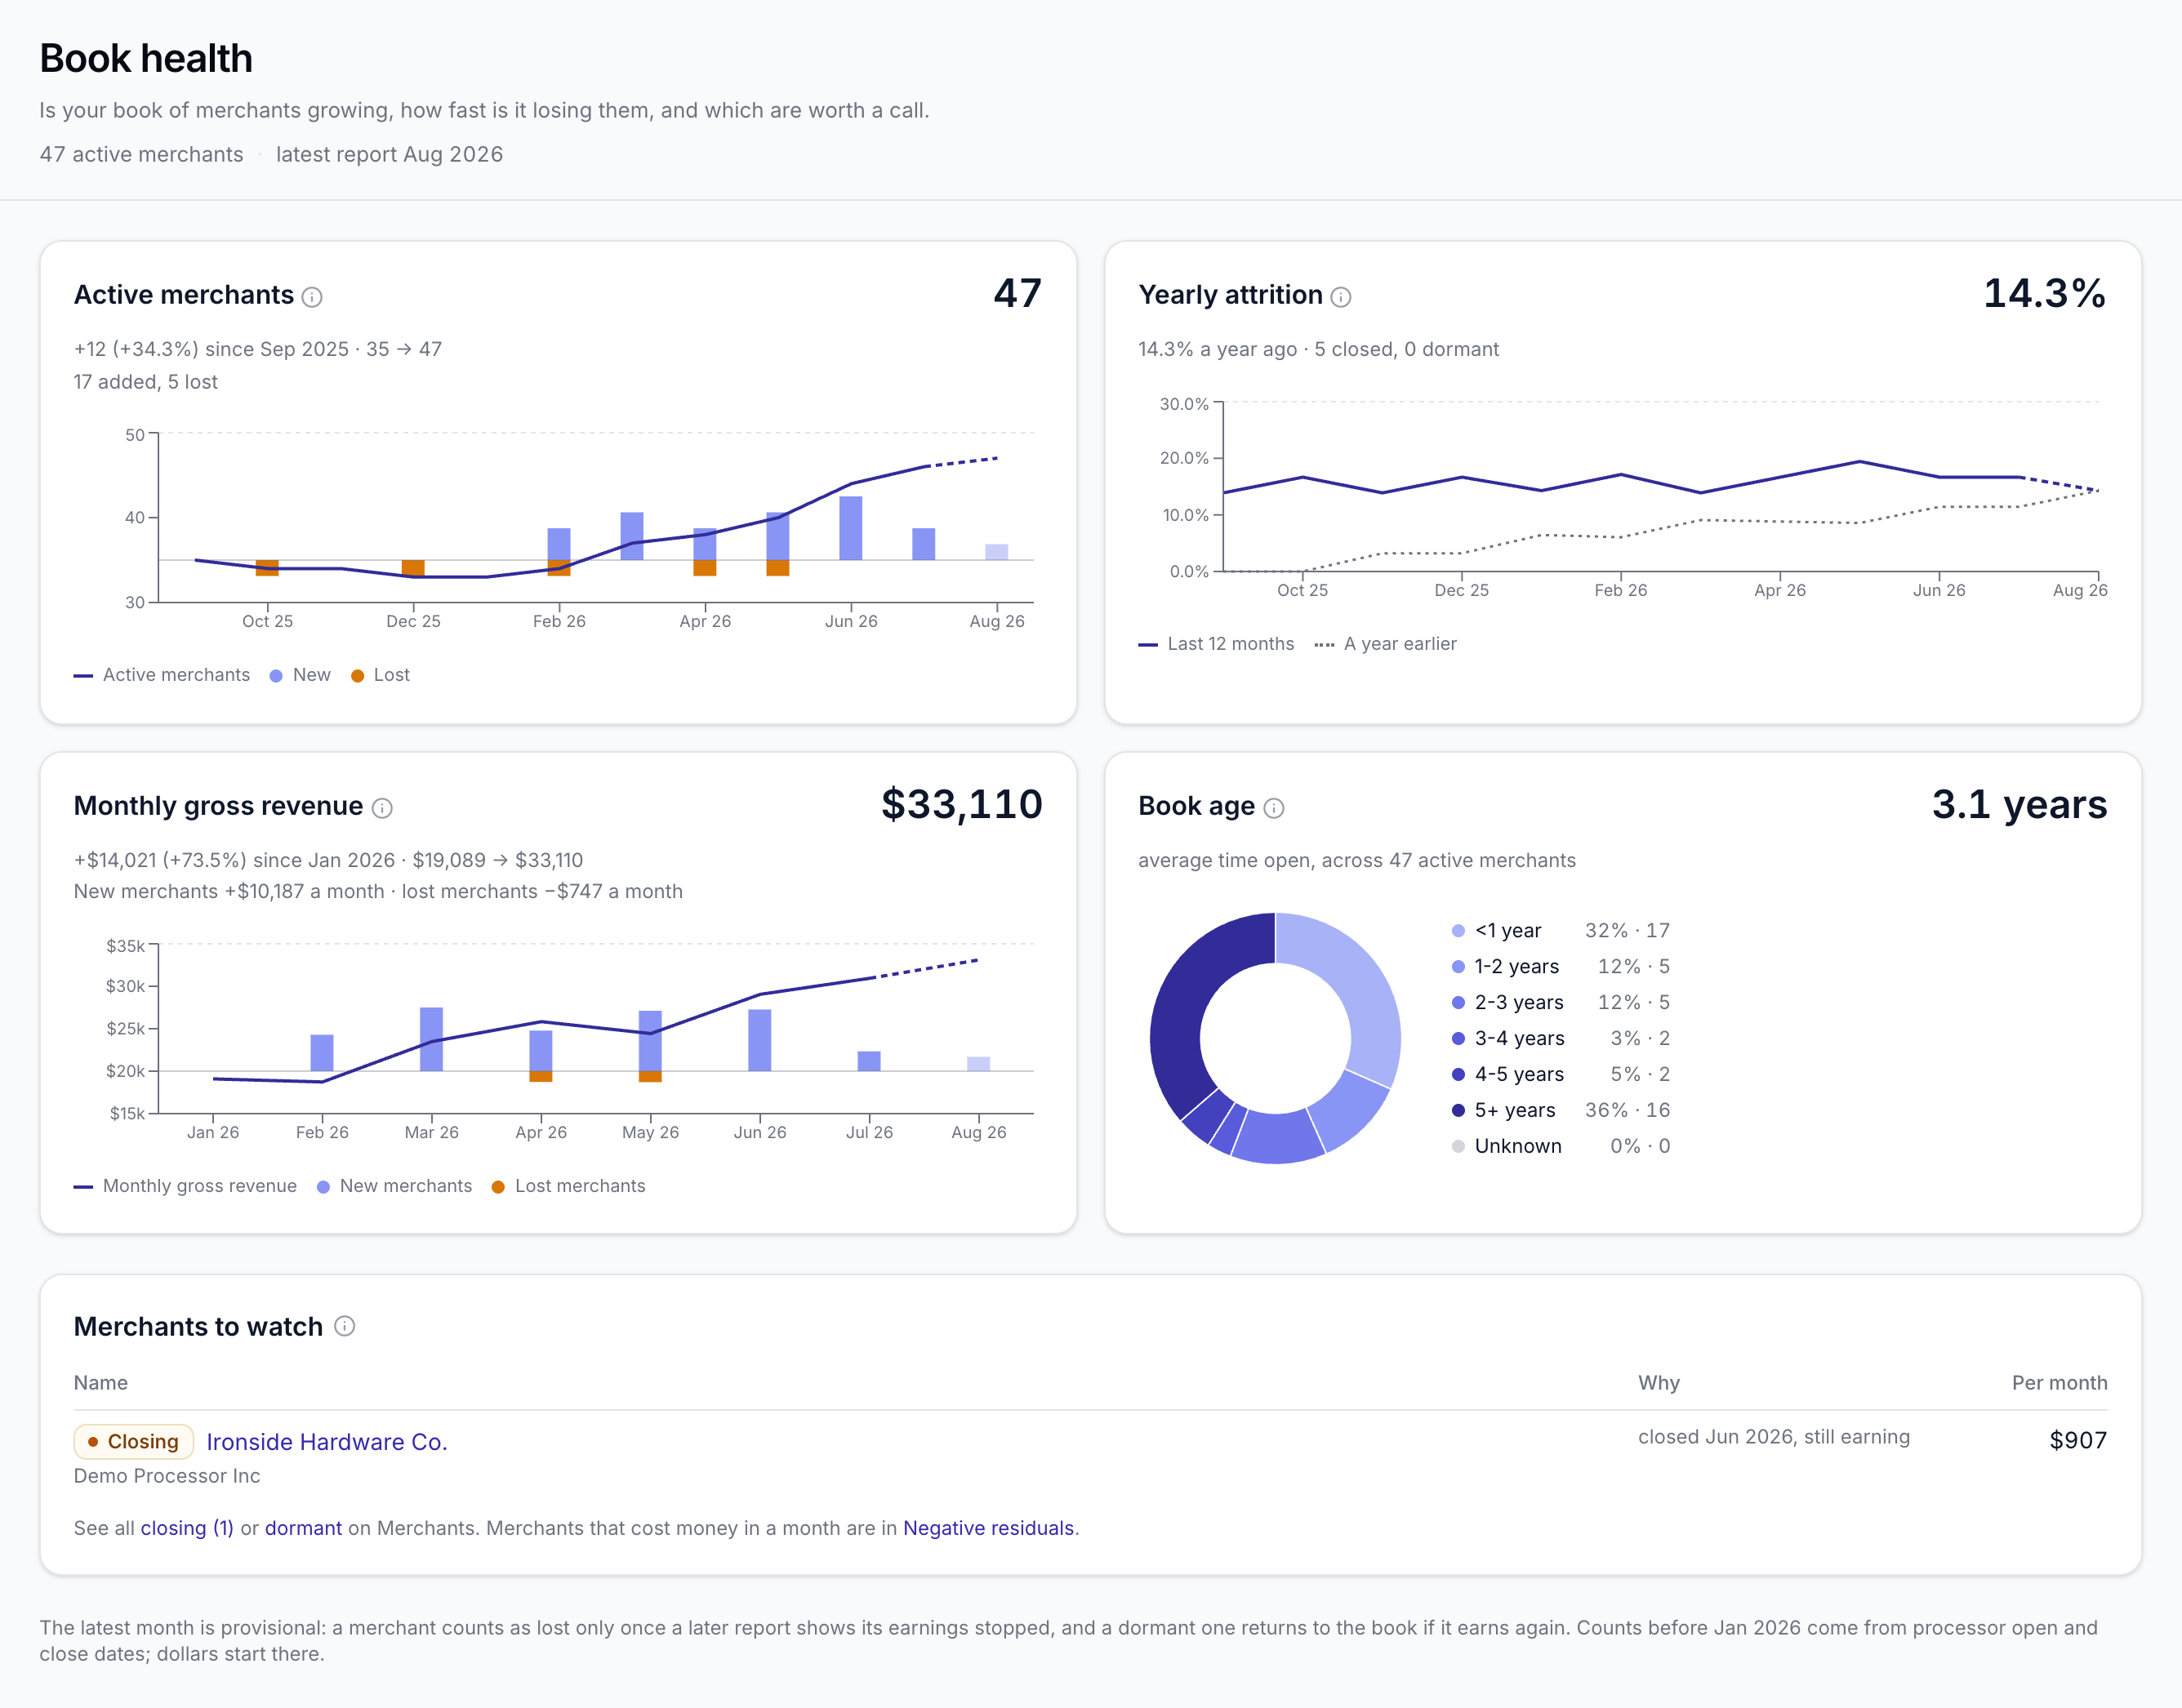The width and height of the screenshot is (2182, 1708).
Task: Click the $33,110 revenue value
Action: [x=961, y=805]
